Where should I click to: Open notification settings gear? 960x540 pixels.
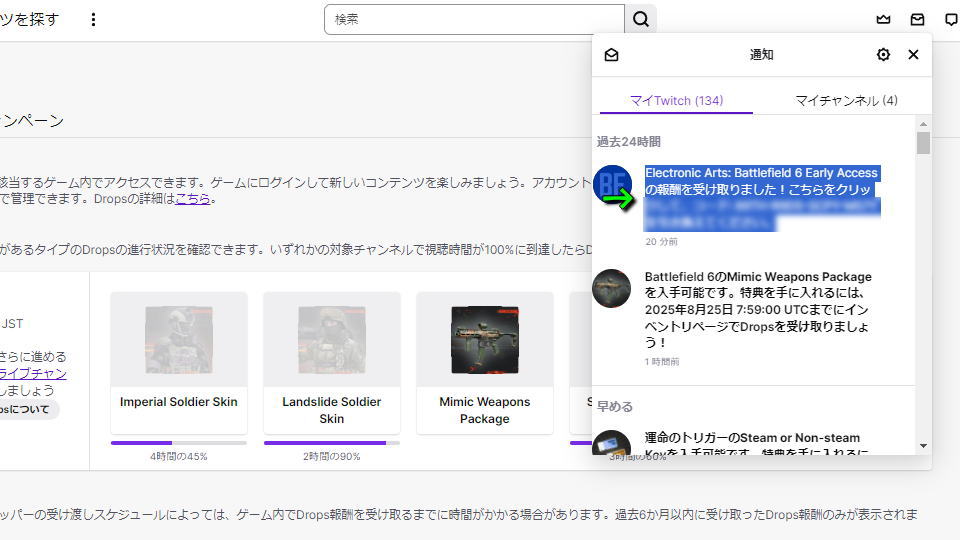tap(883, 54)
